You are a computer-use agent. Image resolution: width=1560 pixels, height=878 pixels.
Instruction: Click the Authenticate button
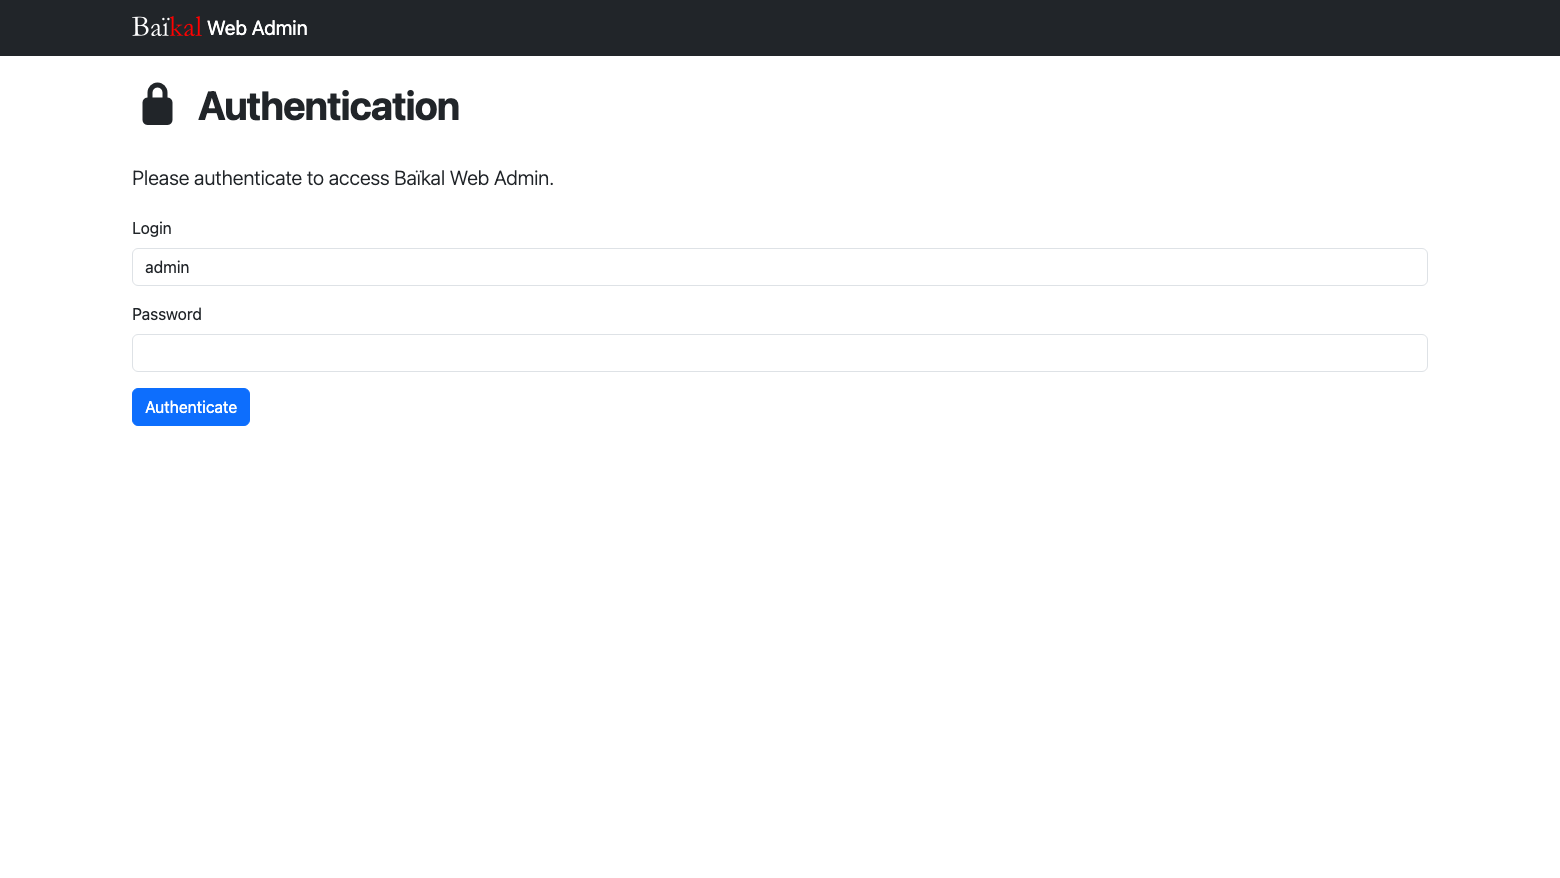[191, 407]
